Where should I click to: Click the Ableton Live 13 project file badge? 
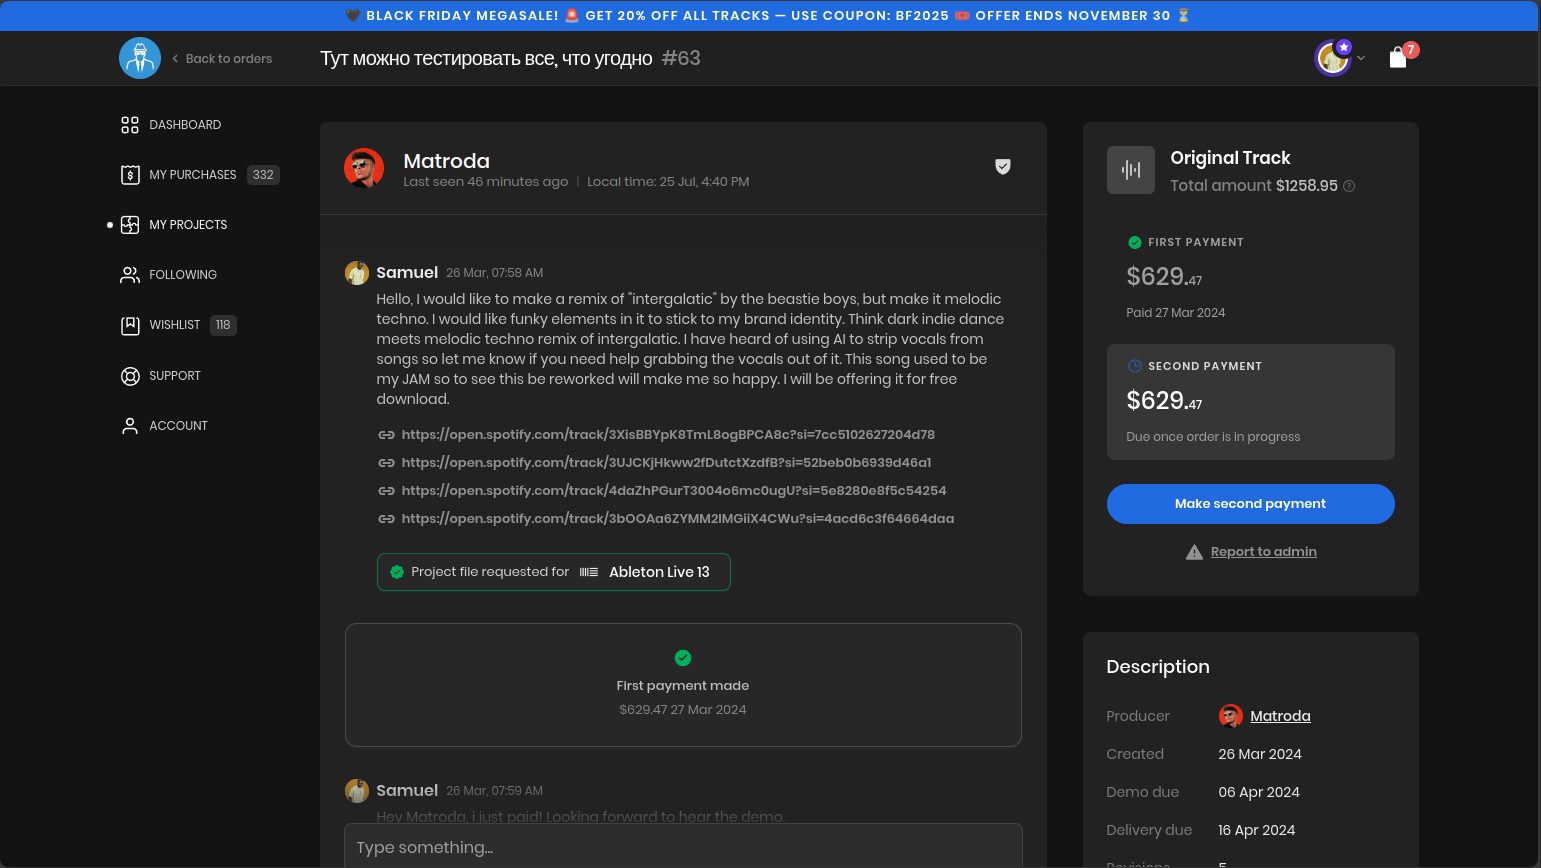click(x=553, y=572)
